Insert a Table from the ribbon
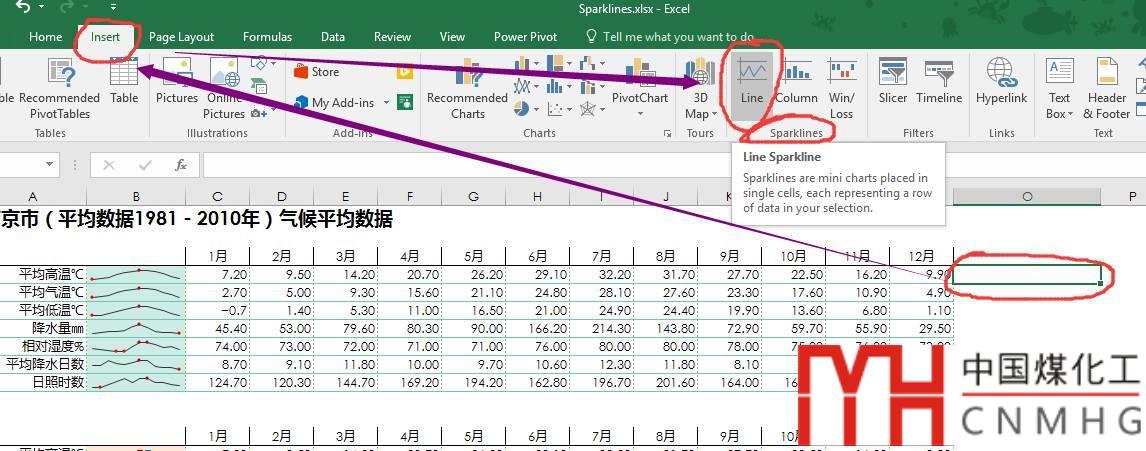This screenshot has width=1146, height=451. [x=124, y=80]
